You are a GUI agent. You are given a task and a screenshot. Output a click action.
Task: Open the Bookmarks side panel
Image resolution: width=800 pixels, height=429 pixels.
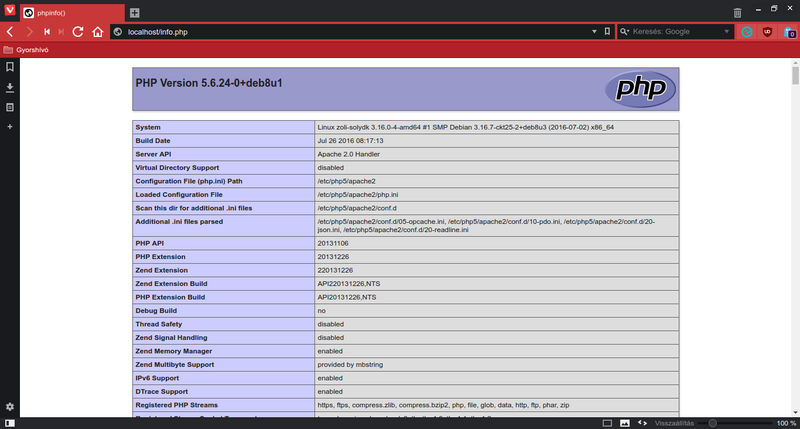[10, 67]
